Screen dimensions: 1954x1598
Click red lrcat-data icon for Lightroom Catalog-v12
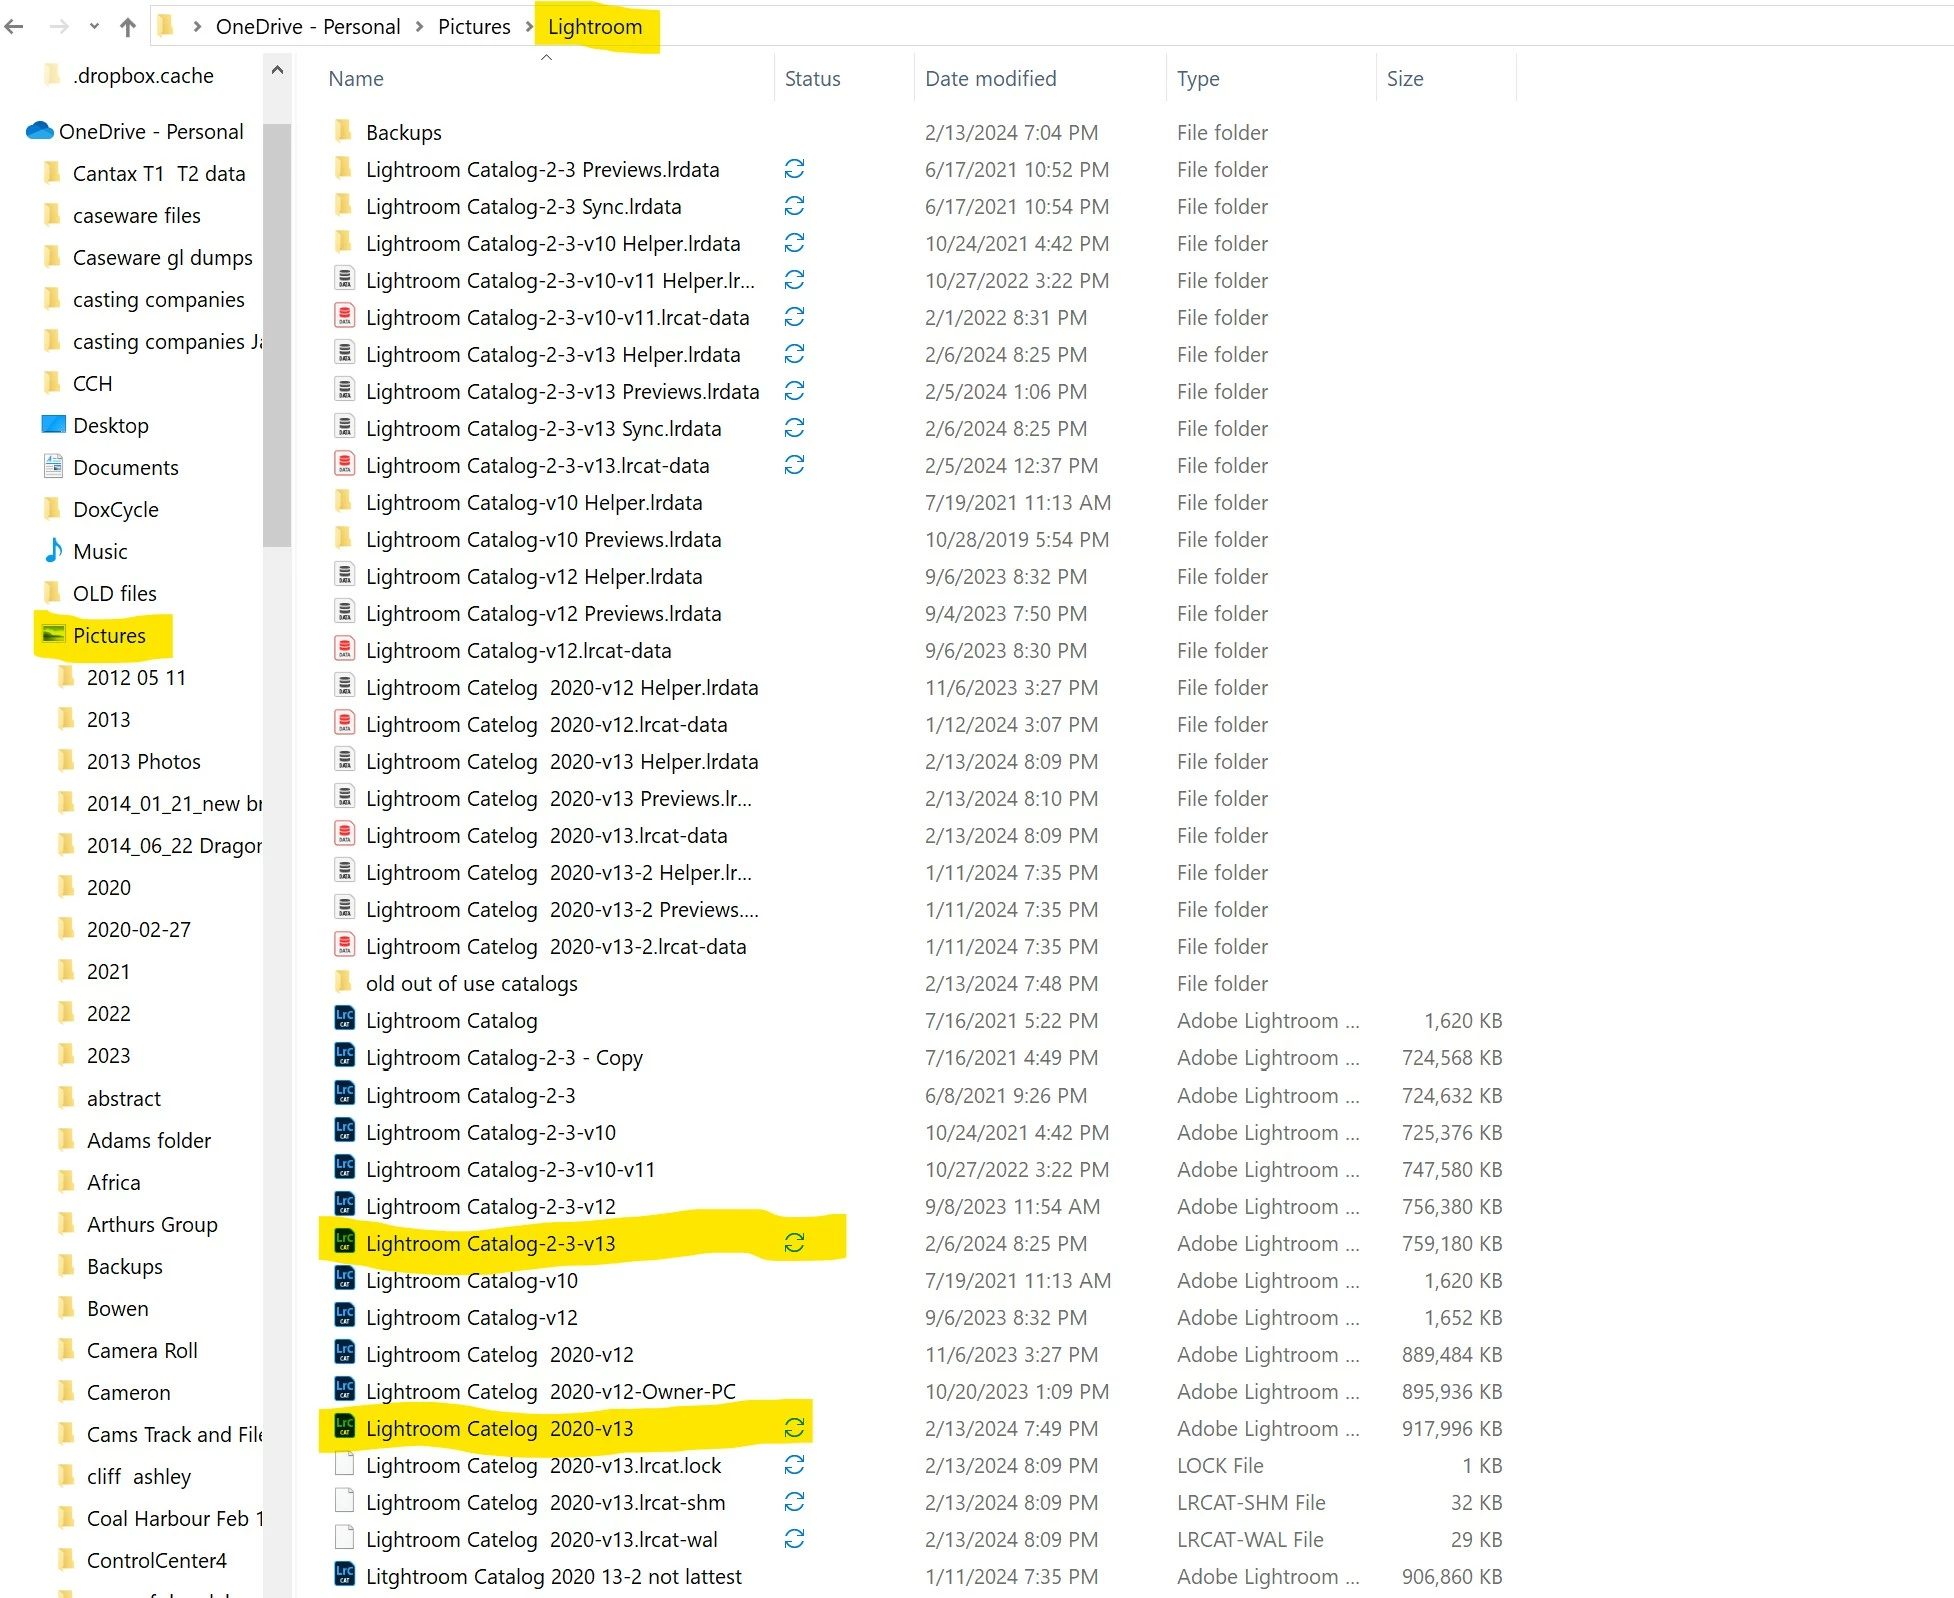coord(344,650)
